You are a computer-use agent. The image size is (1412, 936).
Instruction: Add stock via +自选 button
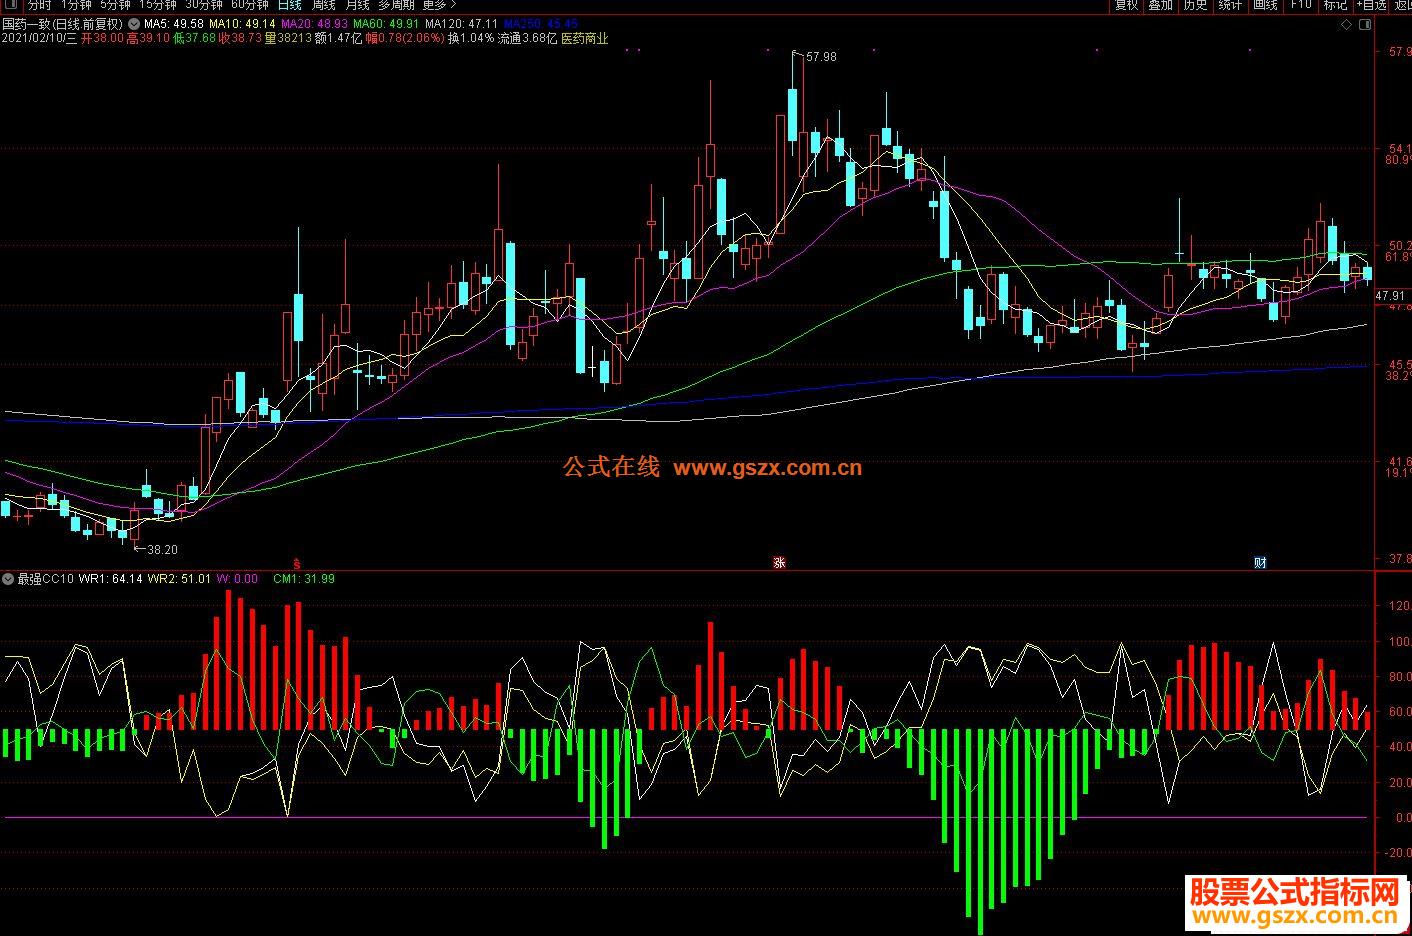[1371, 5]
